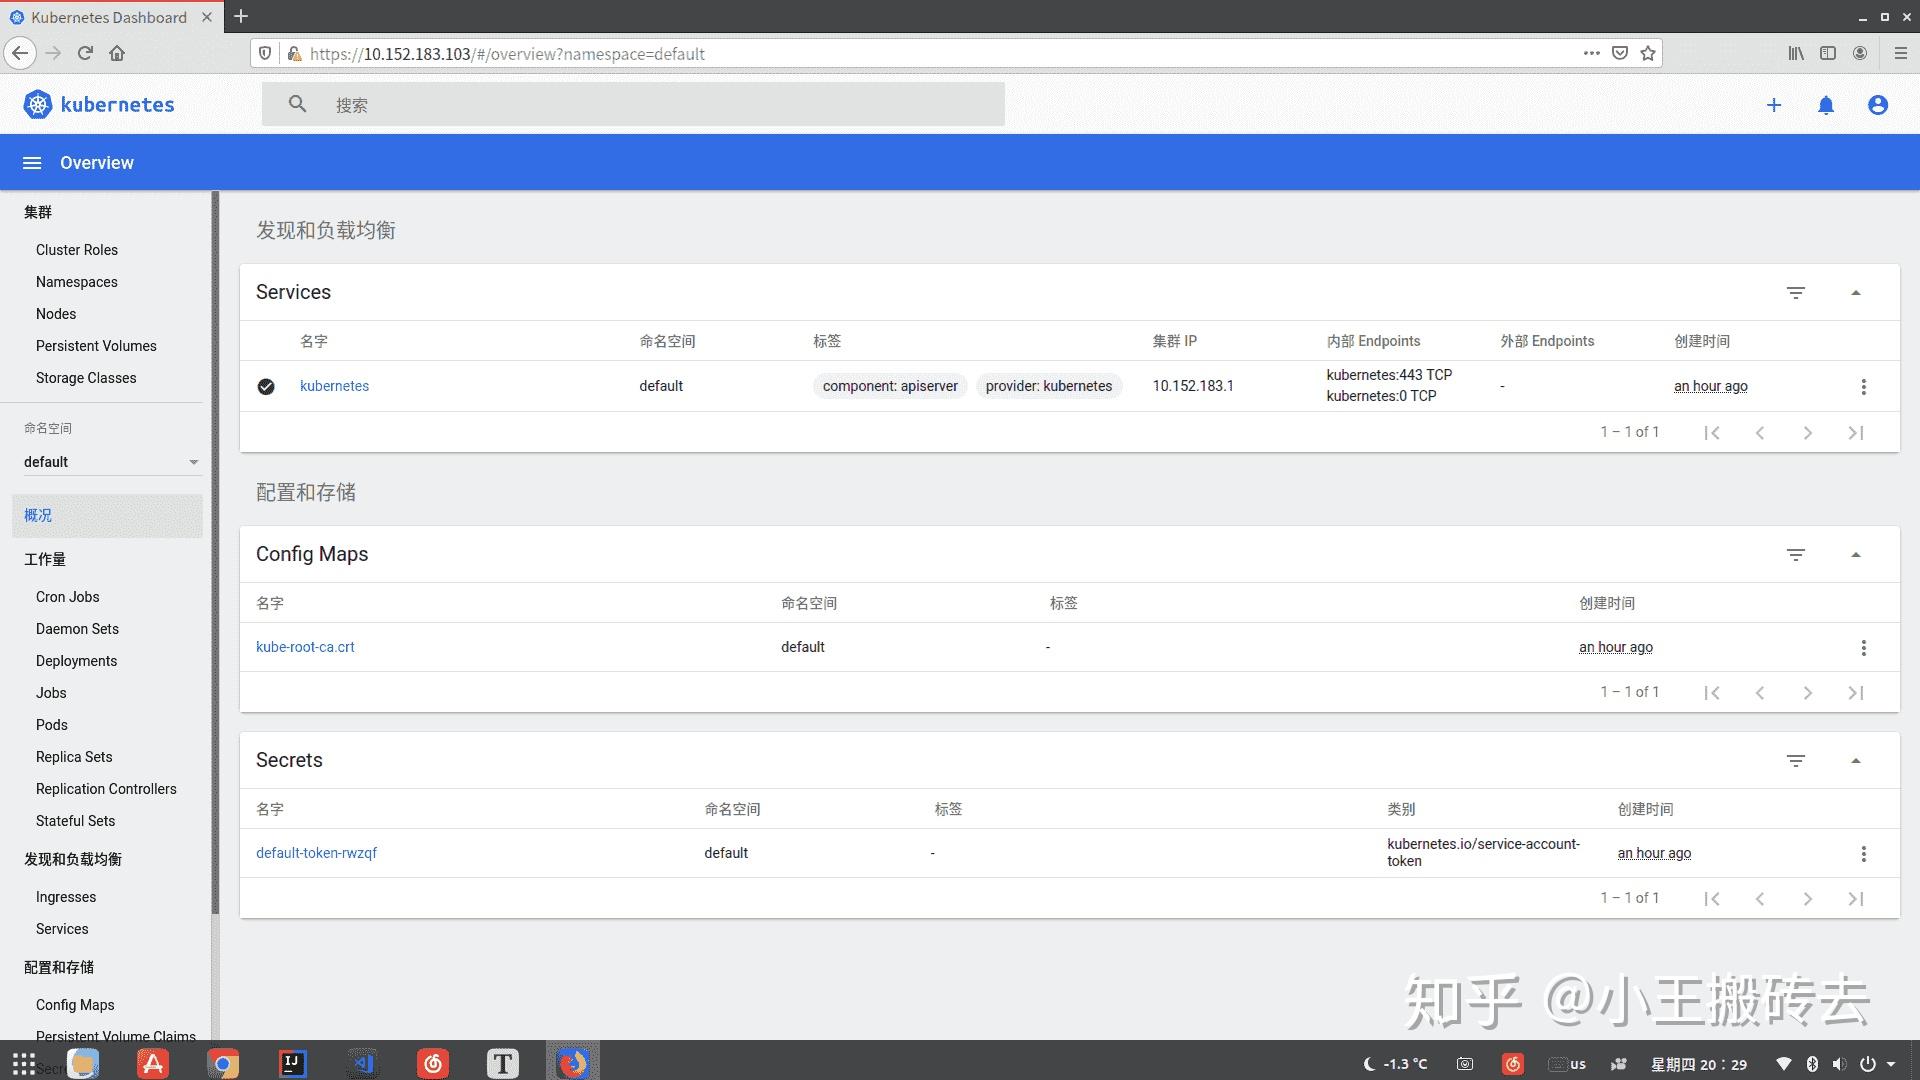Open actions menu for kubernetes service row
The width and height of the screenshot is (1920, 1080).
point(1863,387)
